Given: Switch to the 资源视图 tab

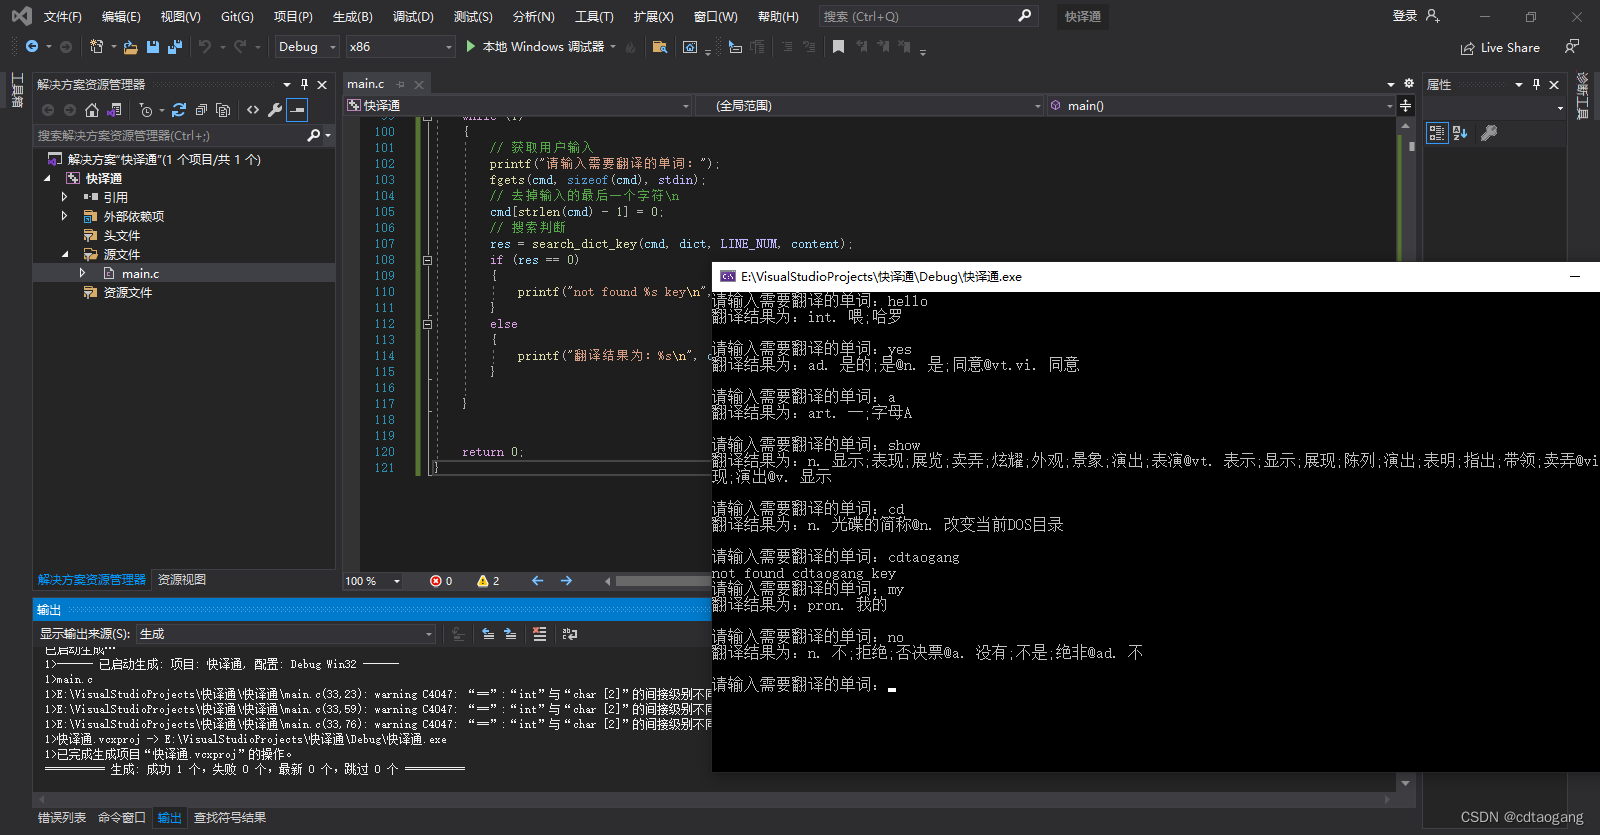Looking at the screenshot, I should coord(182,580).
